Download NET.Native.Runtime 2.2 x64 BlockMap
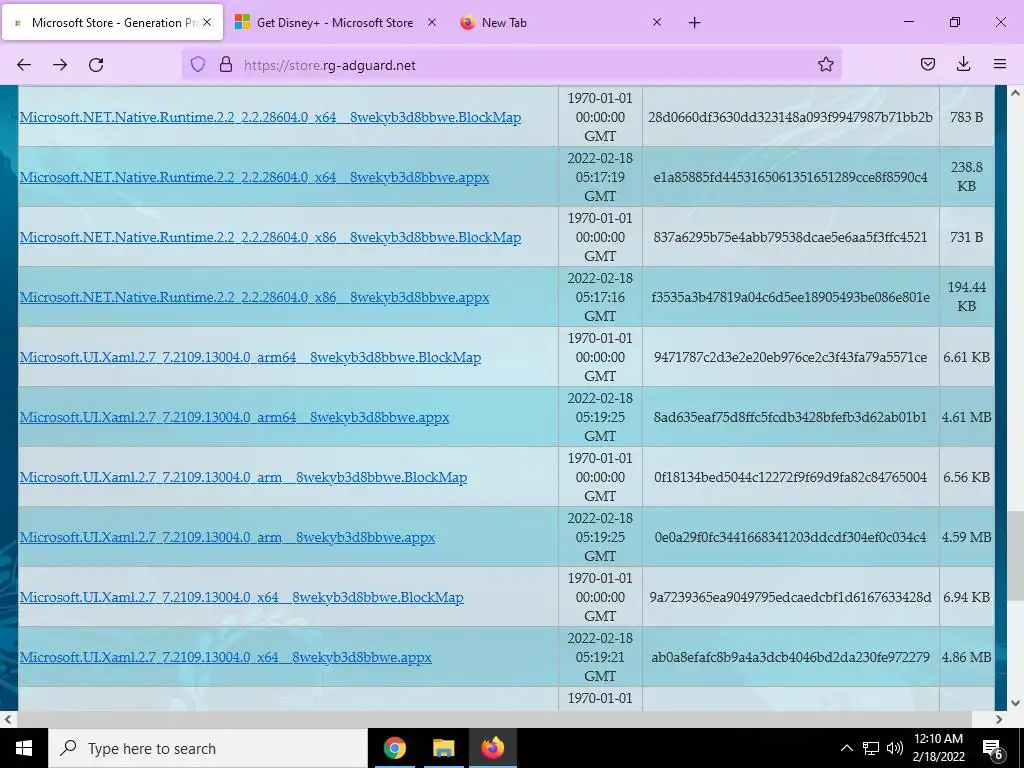This screenshot has height=768, width=1024. 270,118
